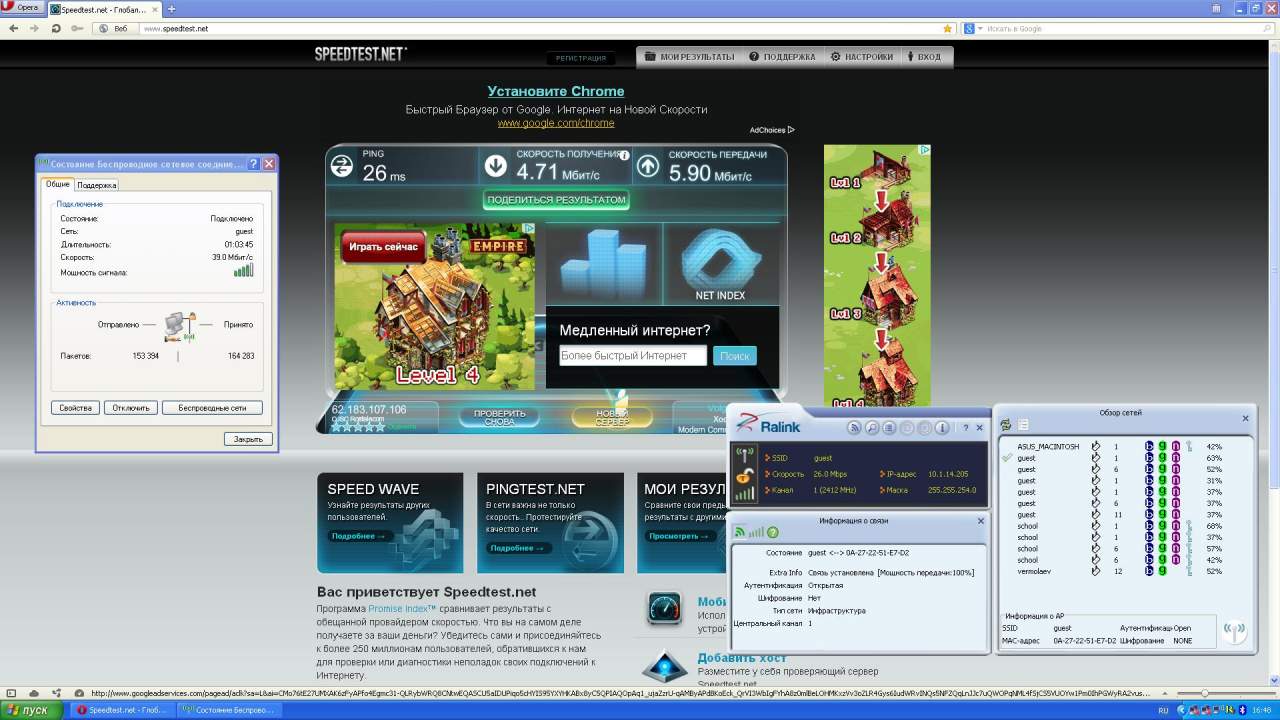Click the connect antenna icon in Обзор сетей
The height and width of the screenshot is (720, 1280).
click(1235, 632)
